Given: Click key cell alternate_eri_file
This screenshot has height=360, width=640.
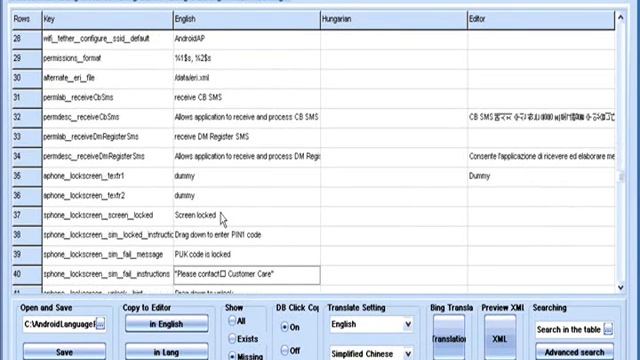Looking at the screenshot, I should point(108,78).
